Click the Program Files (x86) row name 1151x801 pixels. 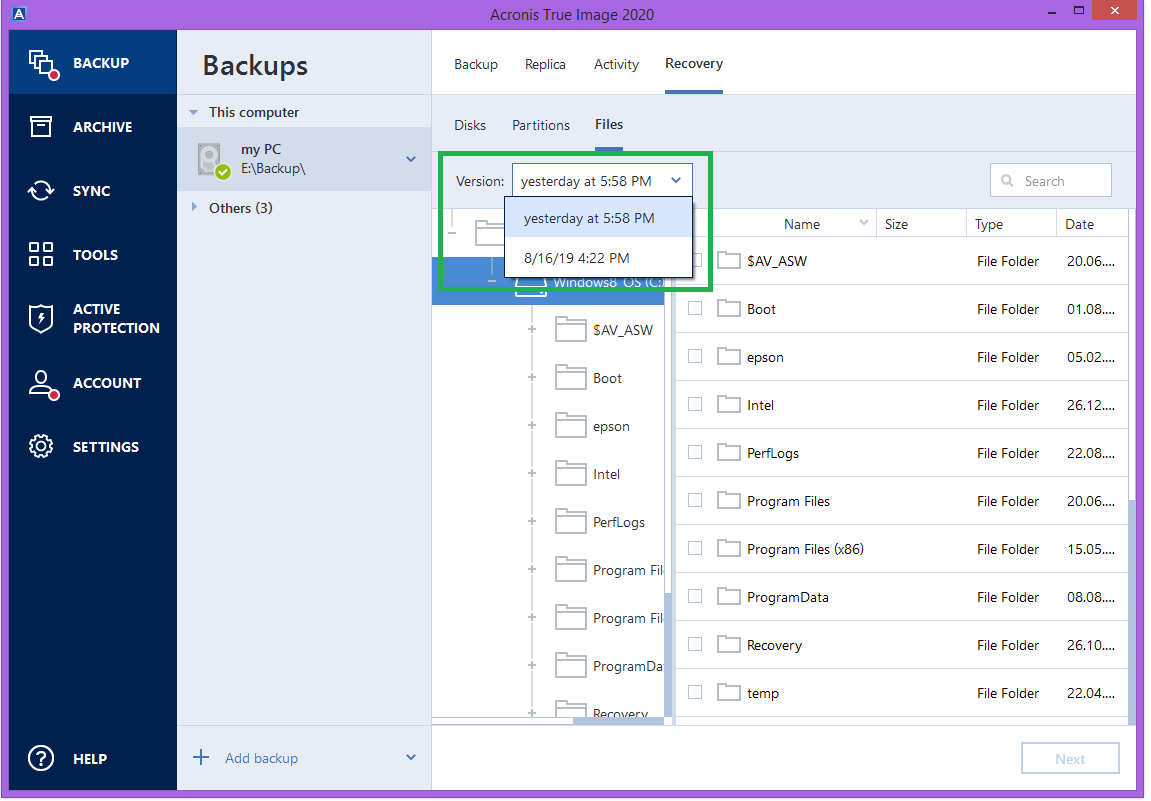[805, 549]
